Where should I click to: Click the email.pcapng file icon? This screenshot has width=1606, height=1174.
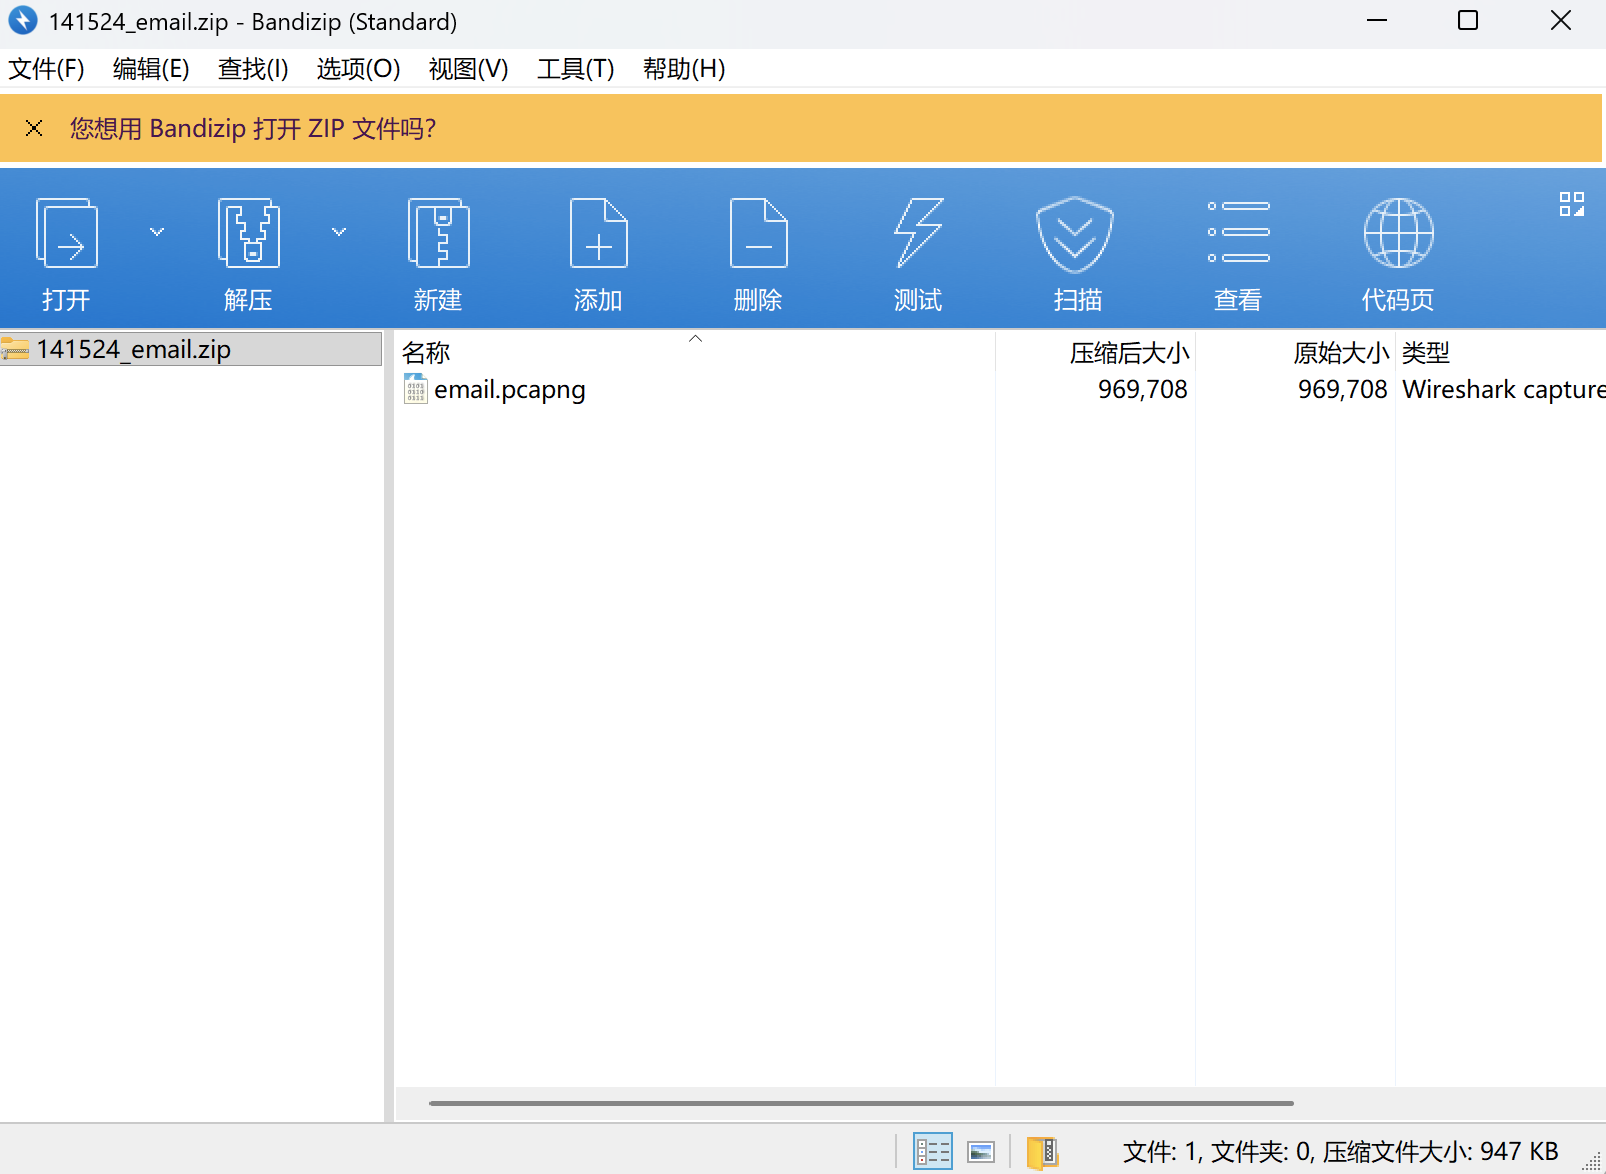click(415, 389)
